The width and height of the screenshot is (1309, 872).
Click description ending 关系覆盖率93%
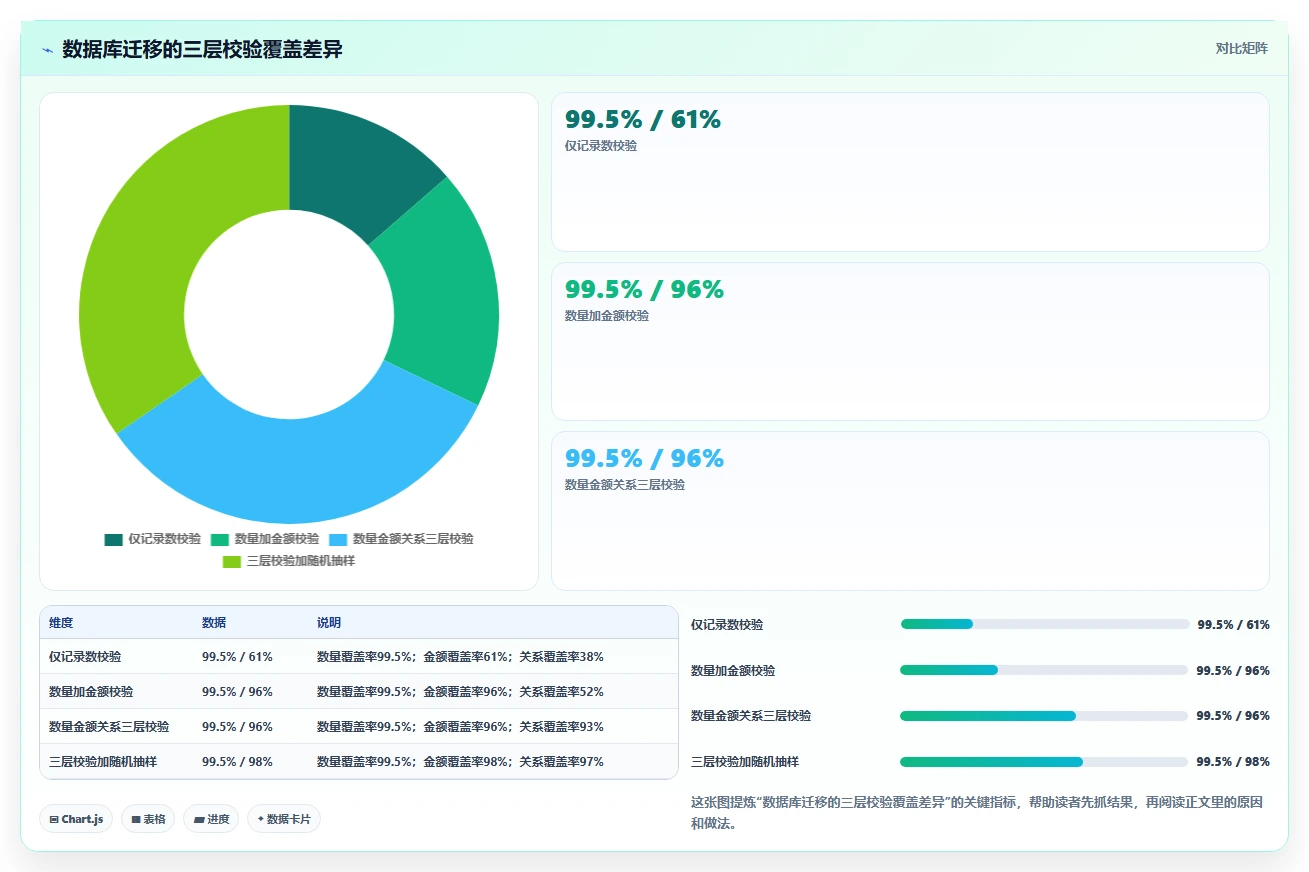pos(460,727)
